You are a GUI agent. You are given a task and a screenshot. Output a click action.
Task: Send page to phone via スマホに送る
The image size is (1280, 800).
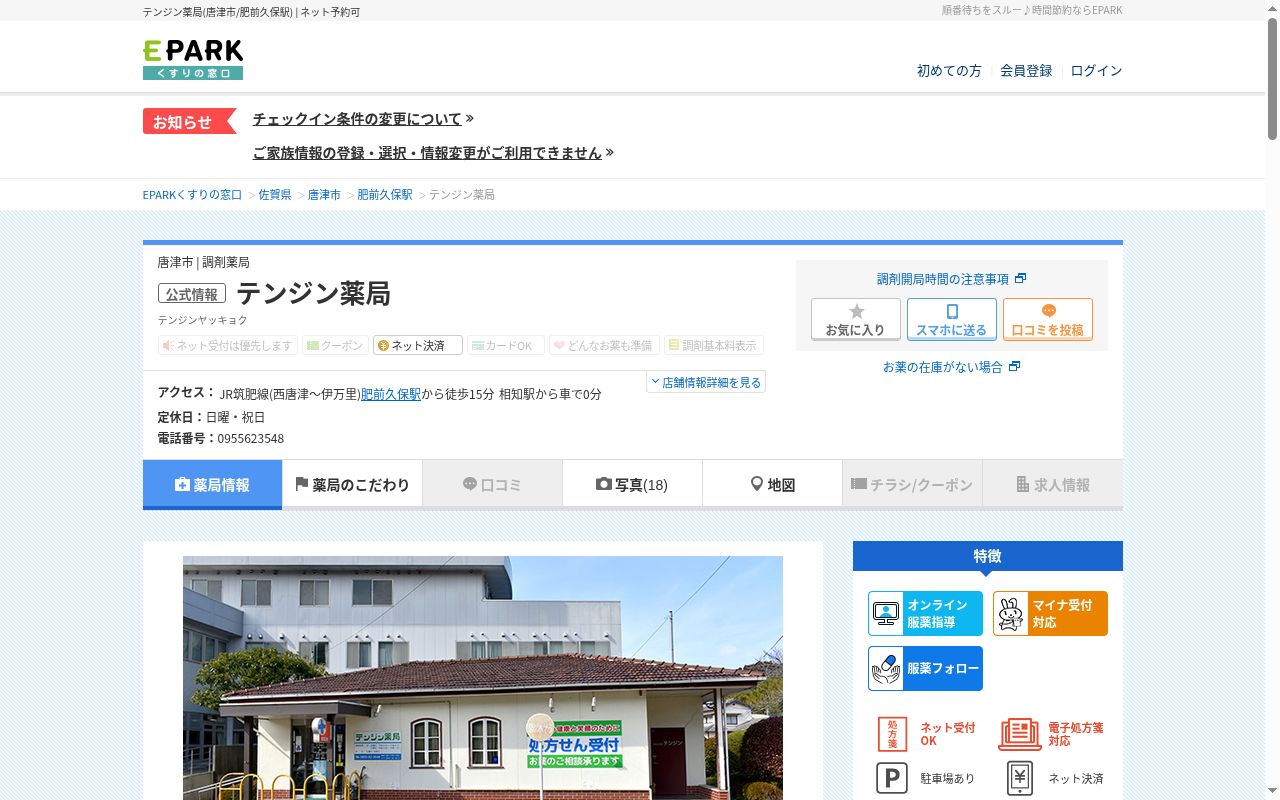coord(952,319)
